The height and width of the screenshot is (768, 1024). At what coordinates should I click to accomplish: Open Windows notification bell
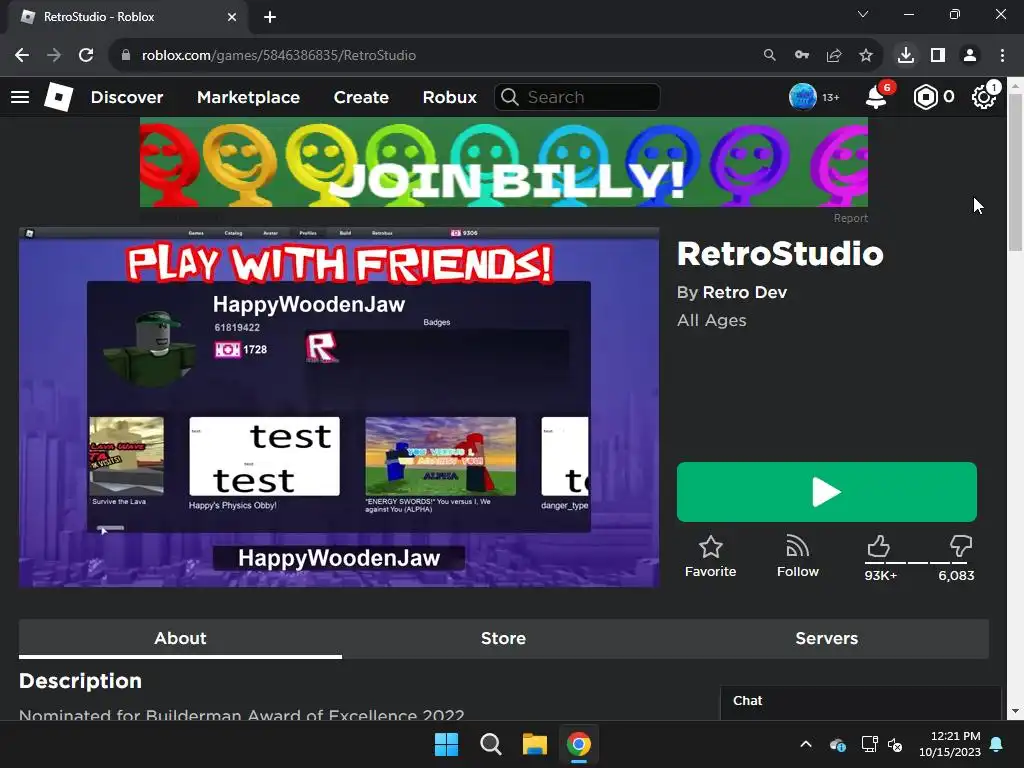click(997, 744)
